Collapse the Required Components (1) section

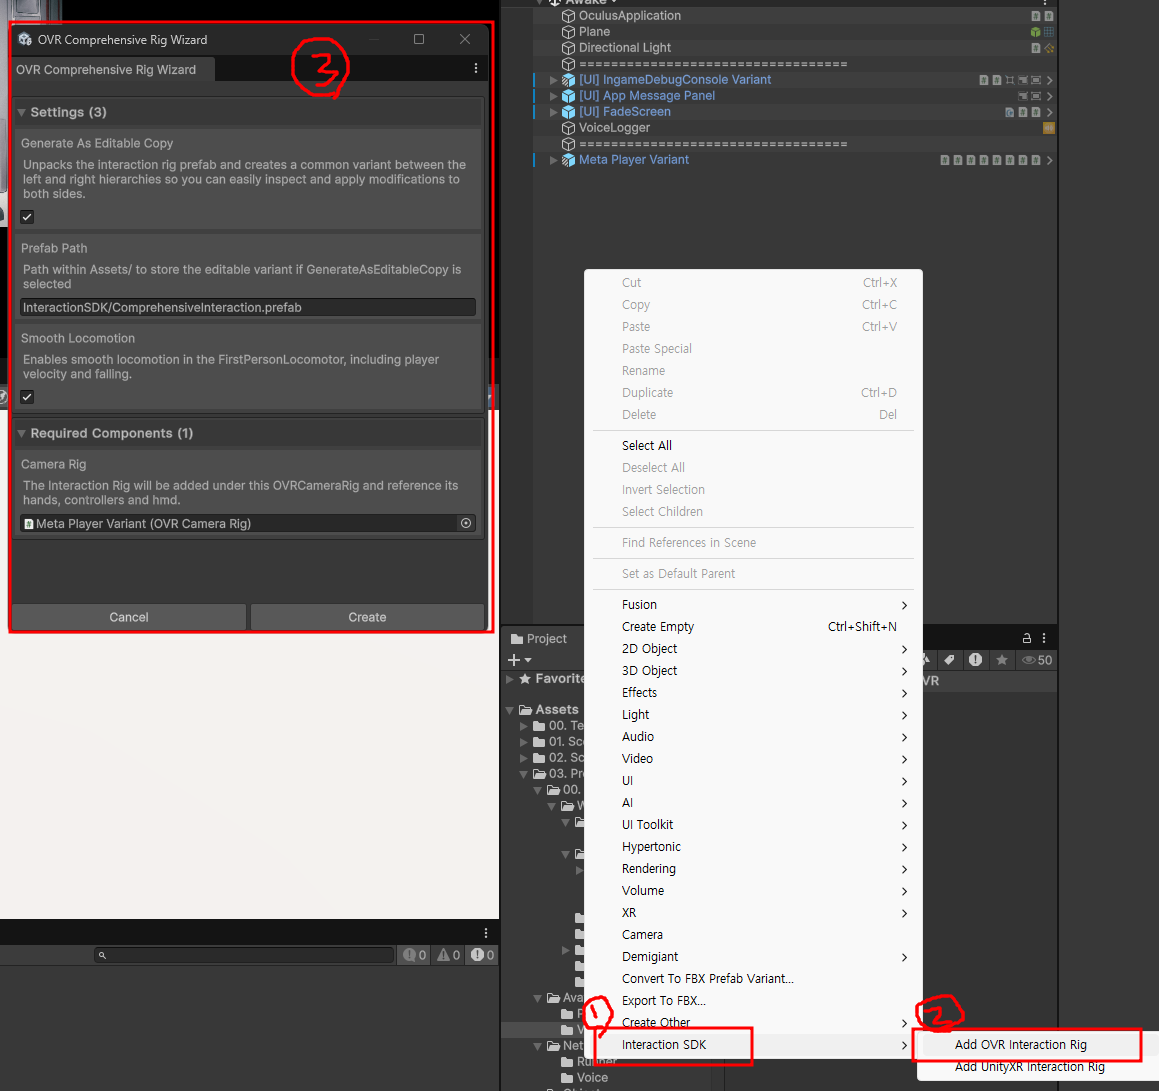[x=21, y=432]
